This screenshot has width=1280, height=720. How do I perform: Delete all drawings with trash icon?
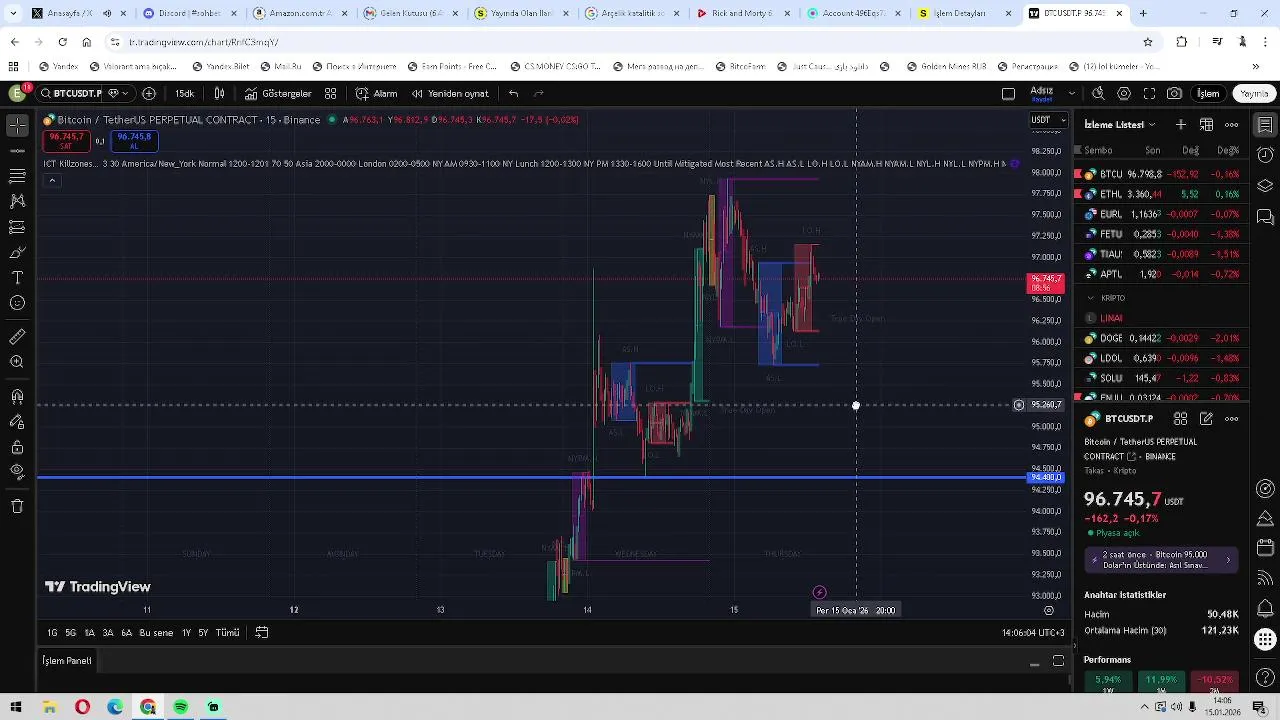(17, 506)
